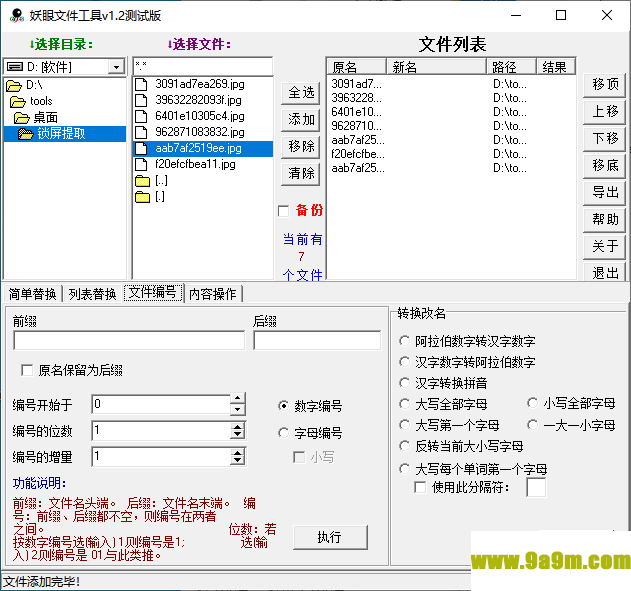This screenshot has width=631, height=591.
Task: Click 退出 exit button
Action: [604, 273]
